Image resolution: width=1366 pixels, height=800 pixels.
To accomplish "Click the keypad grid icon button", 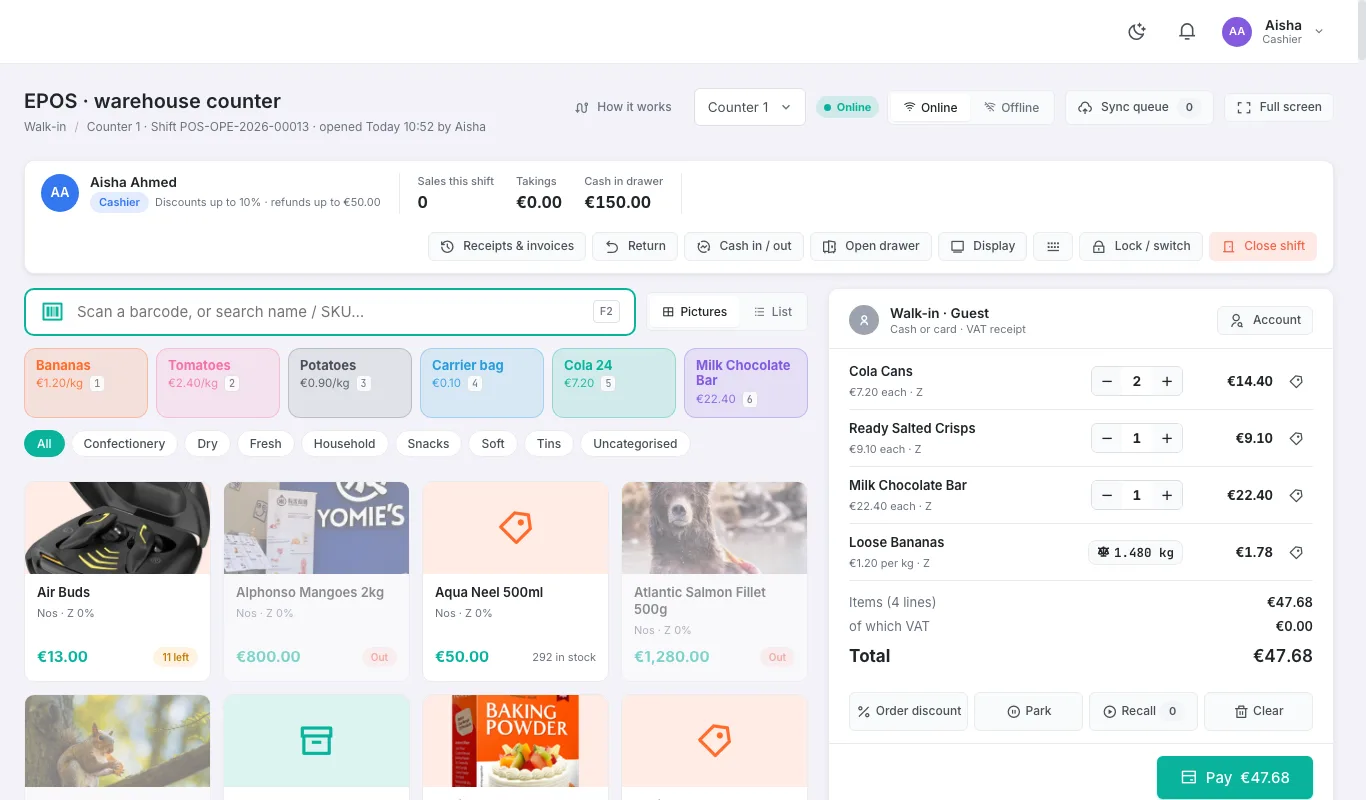I will coord(1053,246).
